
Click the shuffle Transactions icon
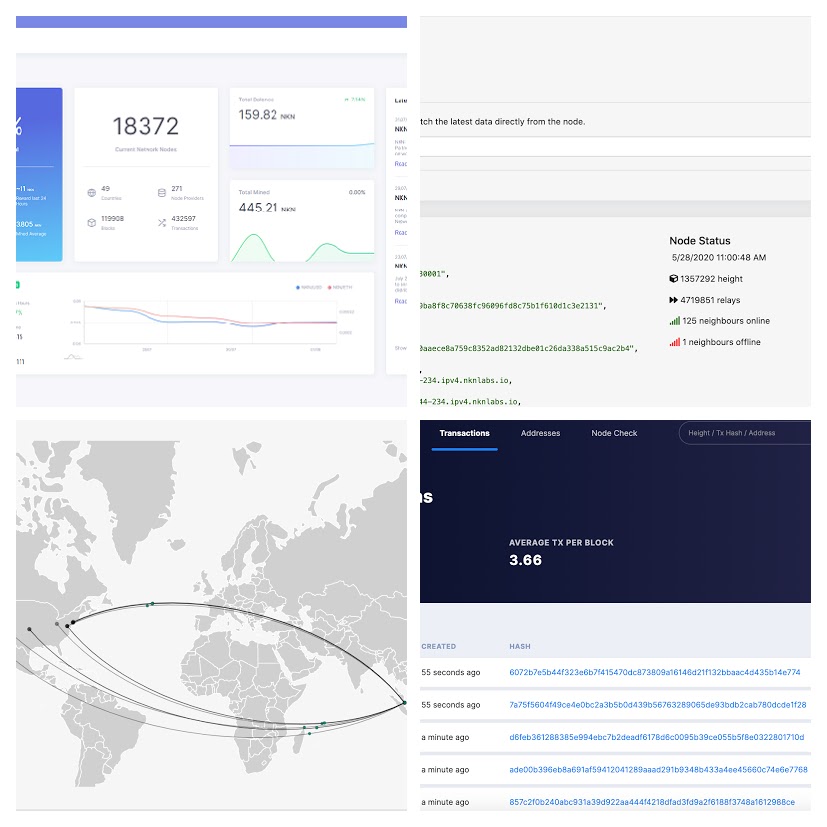162,223
